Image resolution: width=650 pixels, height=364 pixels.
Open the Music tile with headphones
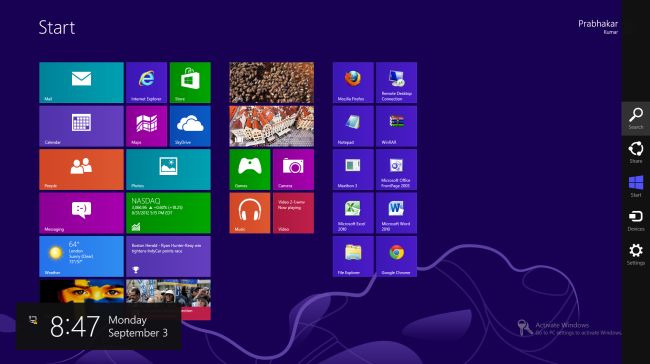[250, 213]
